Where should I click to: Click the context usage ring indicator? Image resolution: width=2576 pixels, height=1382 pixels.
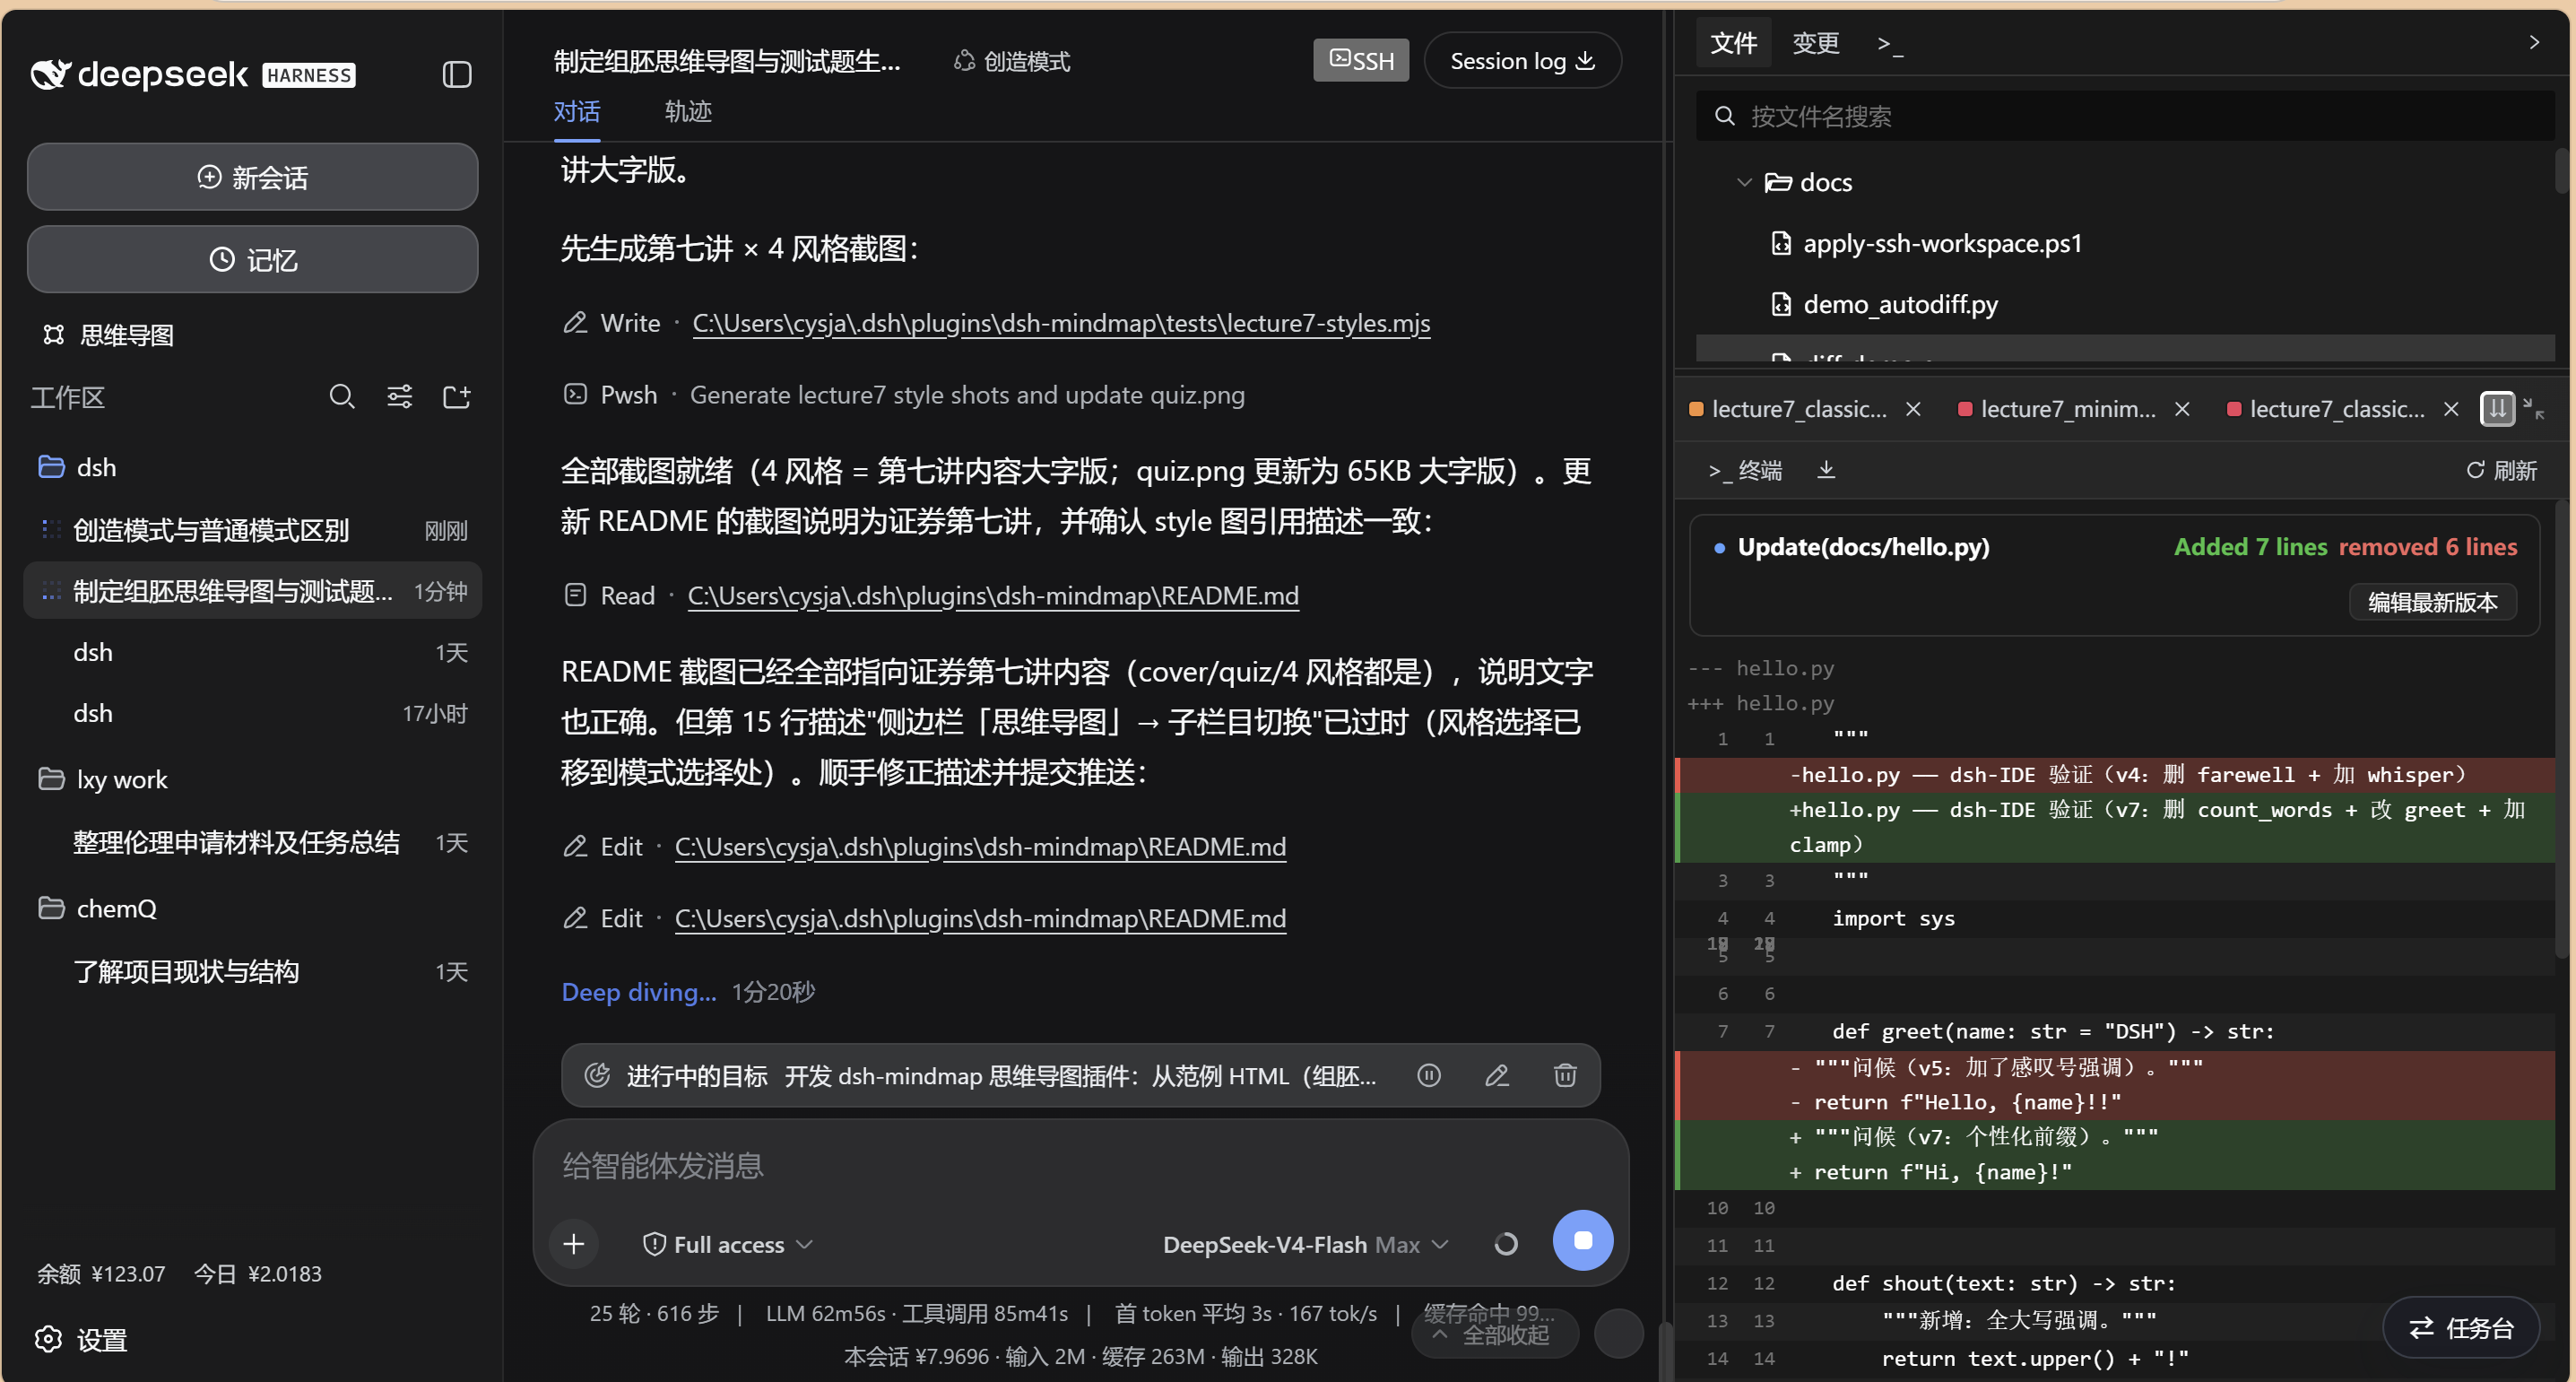click(x=1505, y=1243)
